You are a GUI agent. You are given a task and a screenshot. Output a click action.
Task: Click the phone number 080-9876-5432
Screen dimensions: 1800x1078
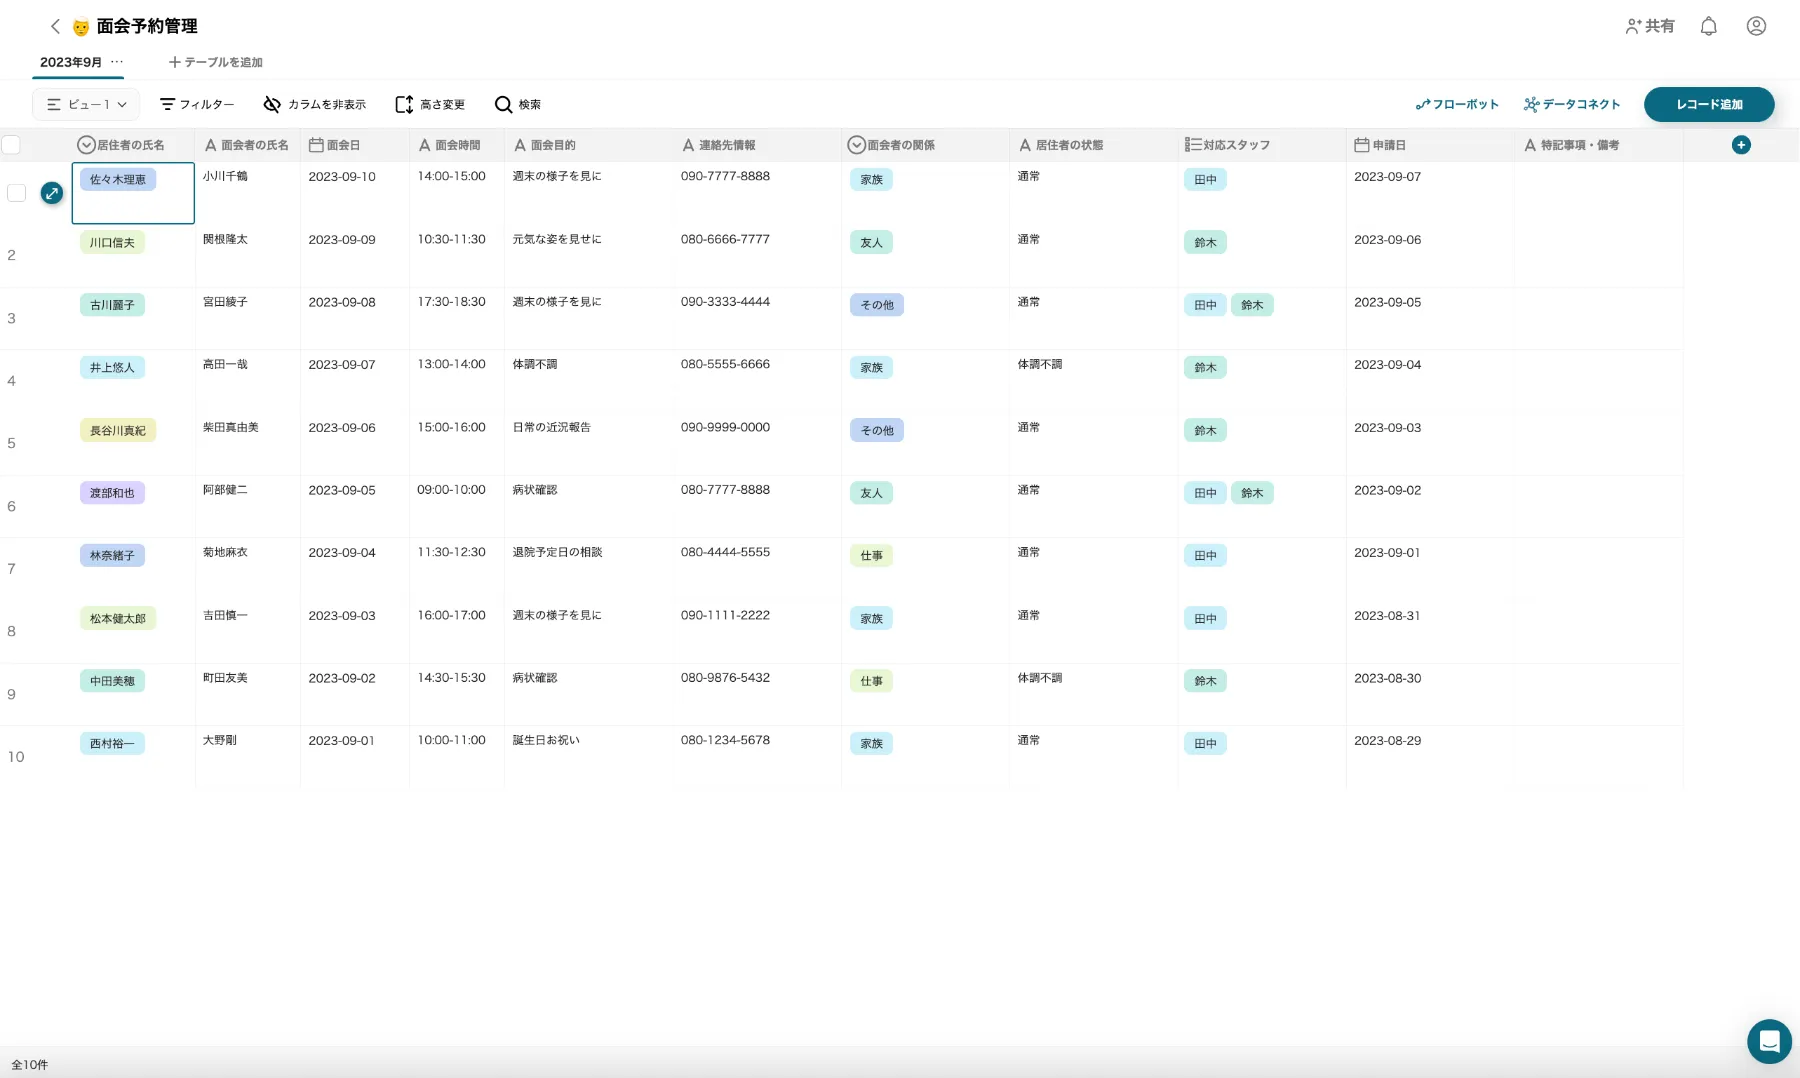click(x=725, y=678)
